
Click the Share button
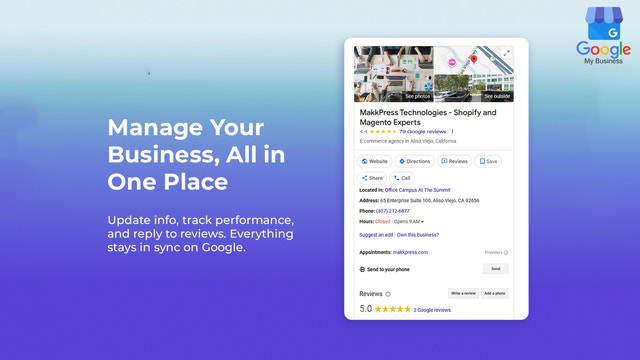pos(372,178)
